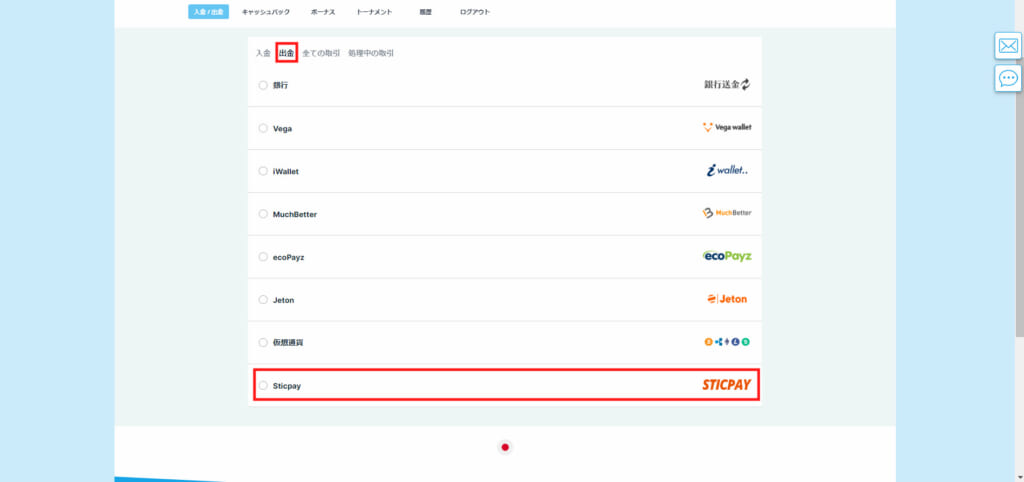Image resolution: width=1024 pixels, height=482 pixels.
Task: Open the 履歴 menu item
Action: [426, 12]
